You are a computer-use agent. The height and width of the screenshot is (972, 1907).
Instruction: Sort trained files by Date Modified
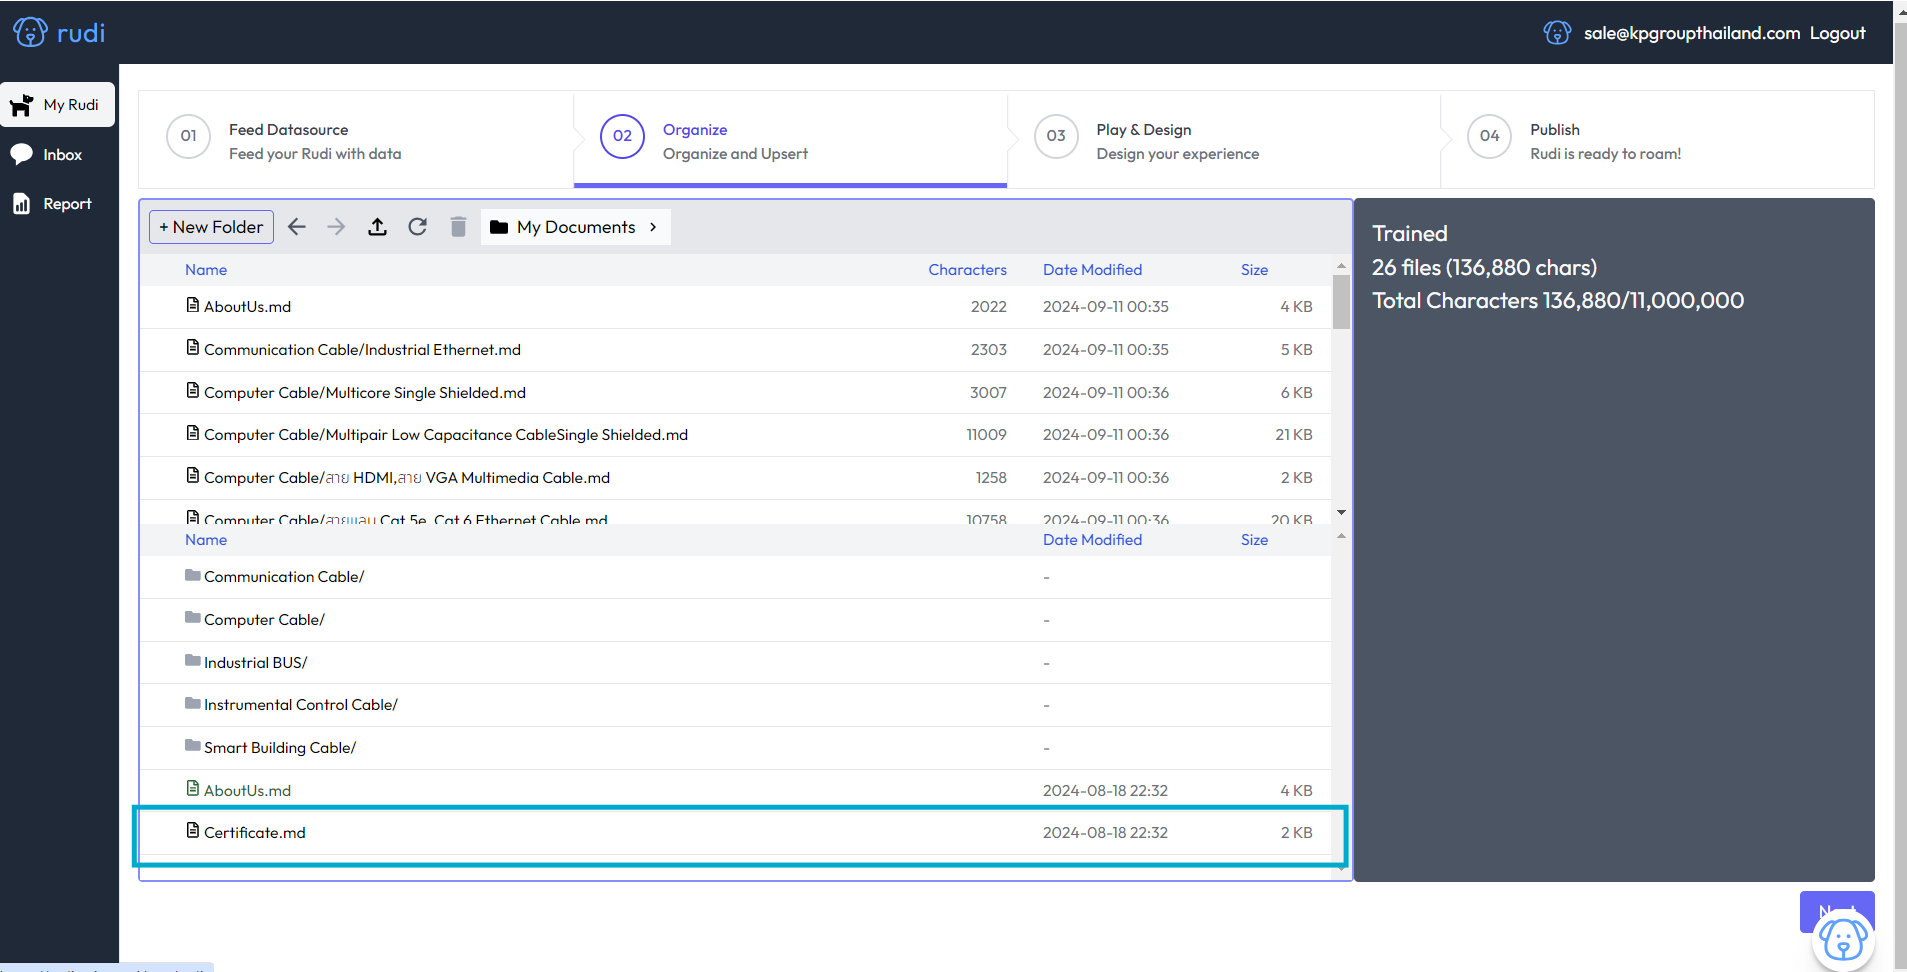tap(1092, 270)
